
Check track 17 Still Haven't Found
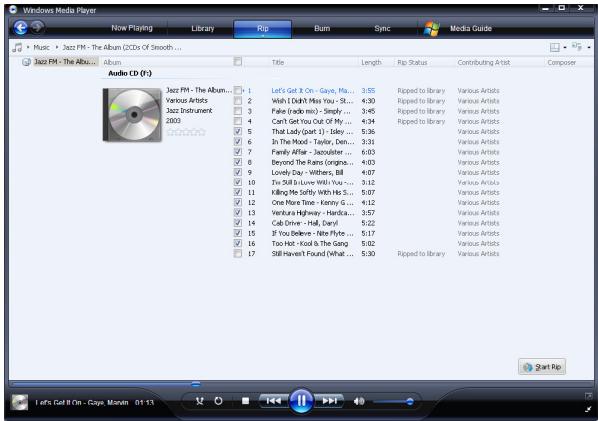(238, 254)
